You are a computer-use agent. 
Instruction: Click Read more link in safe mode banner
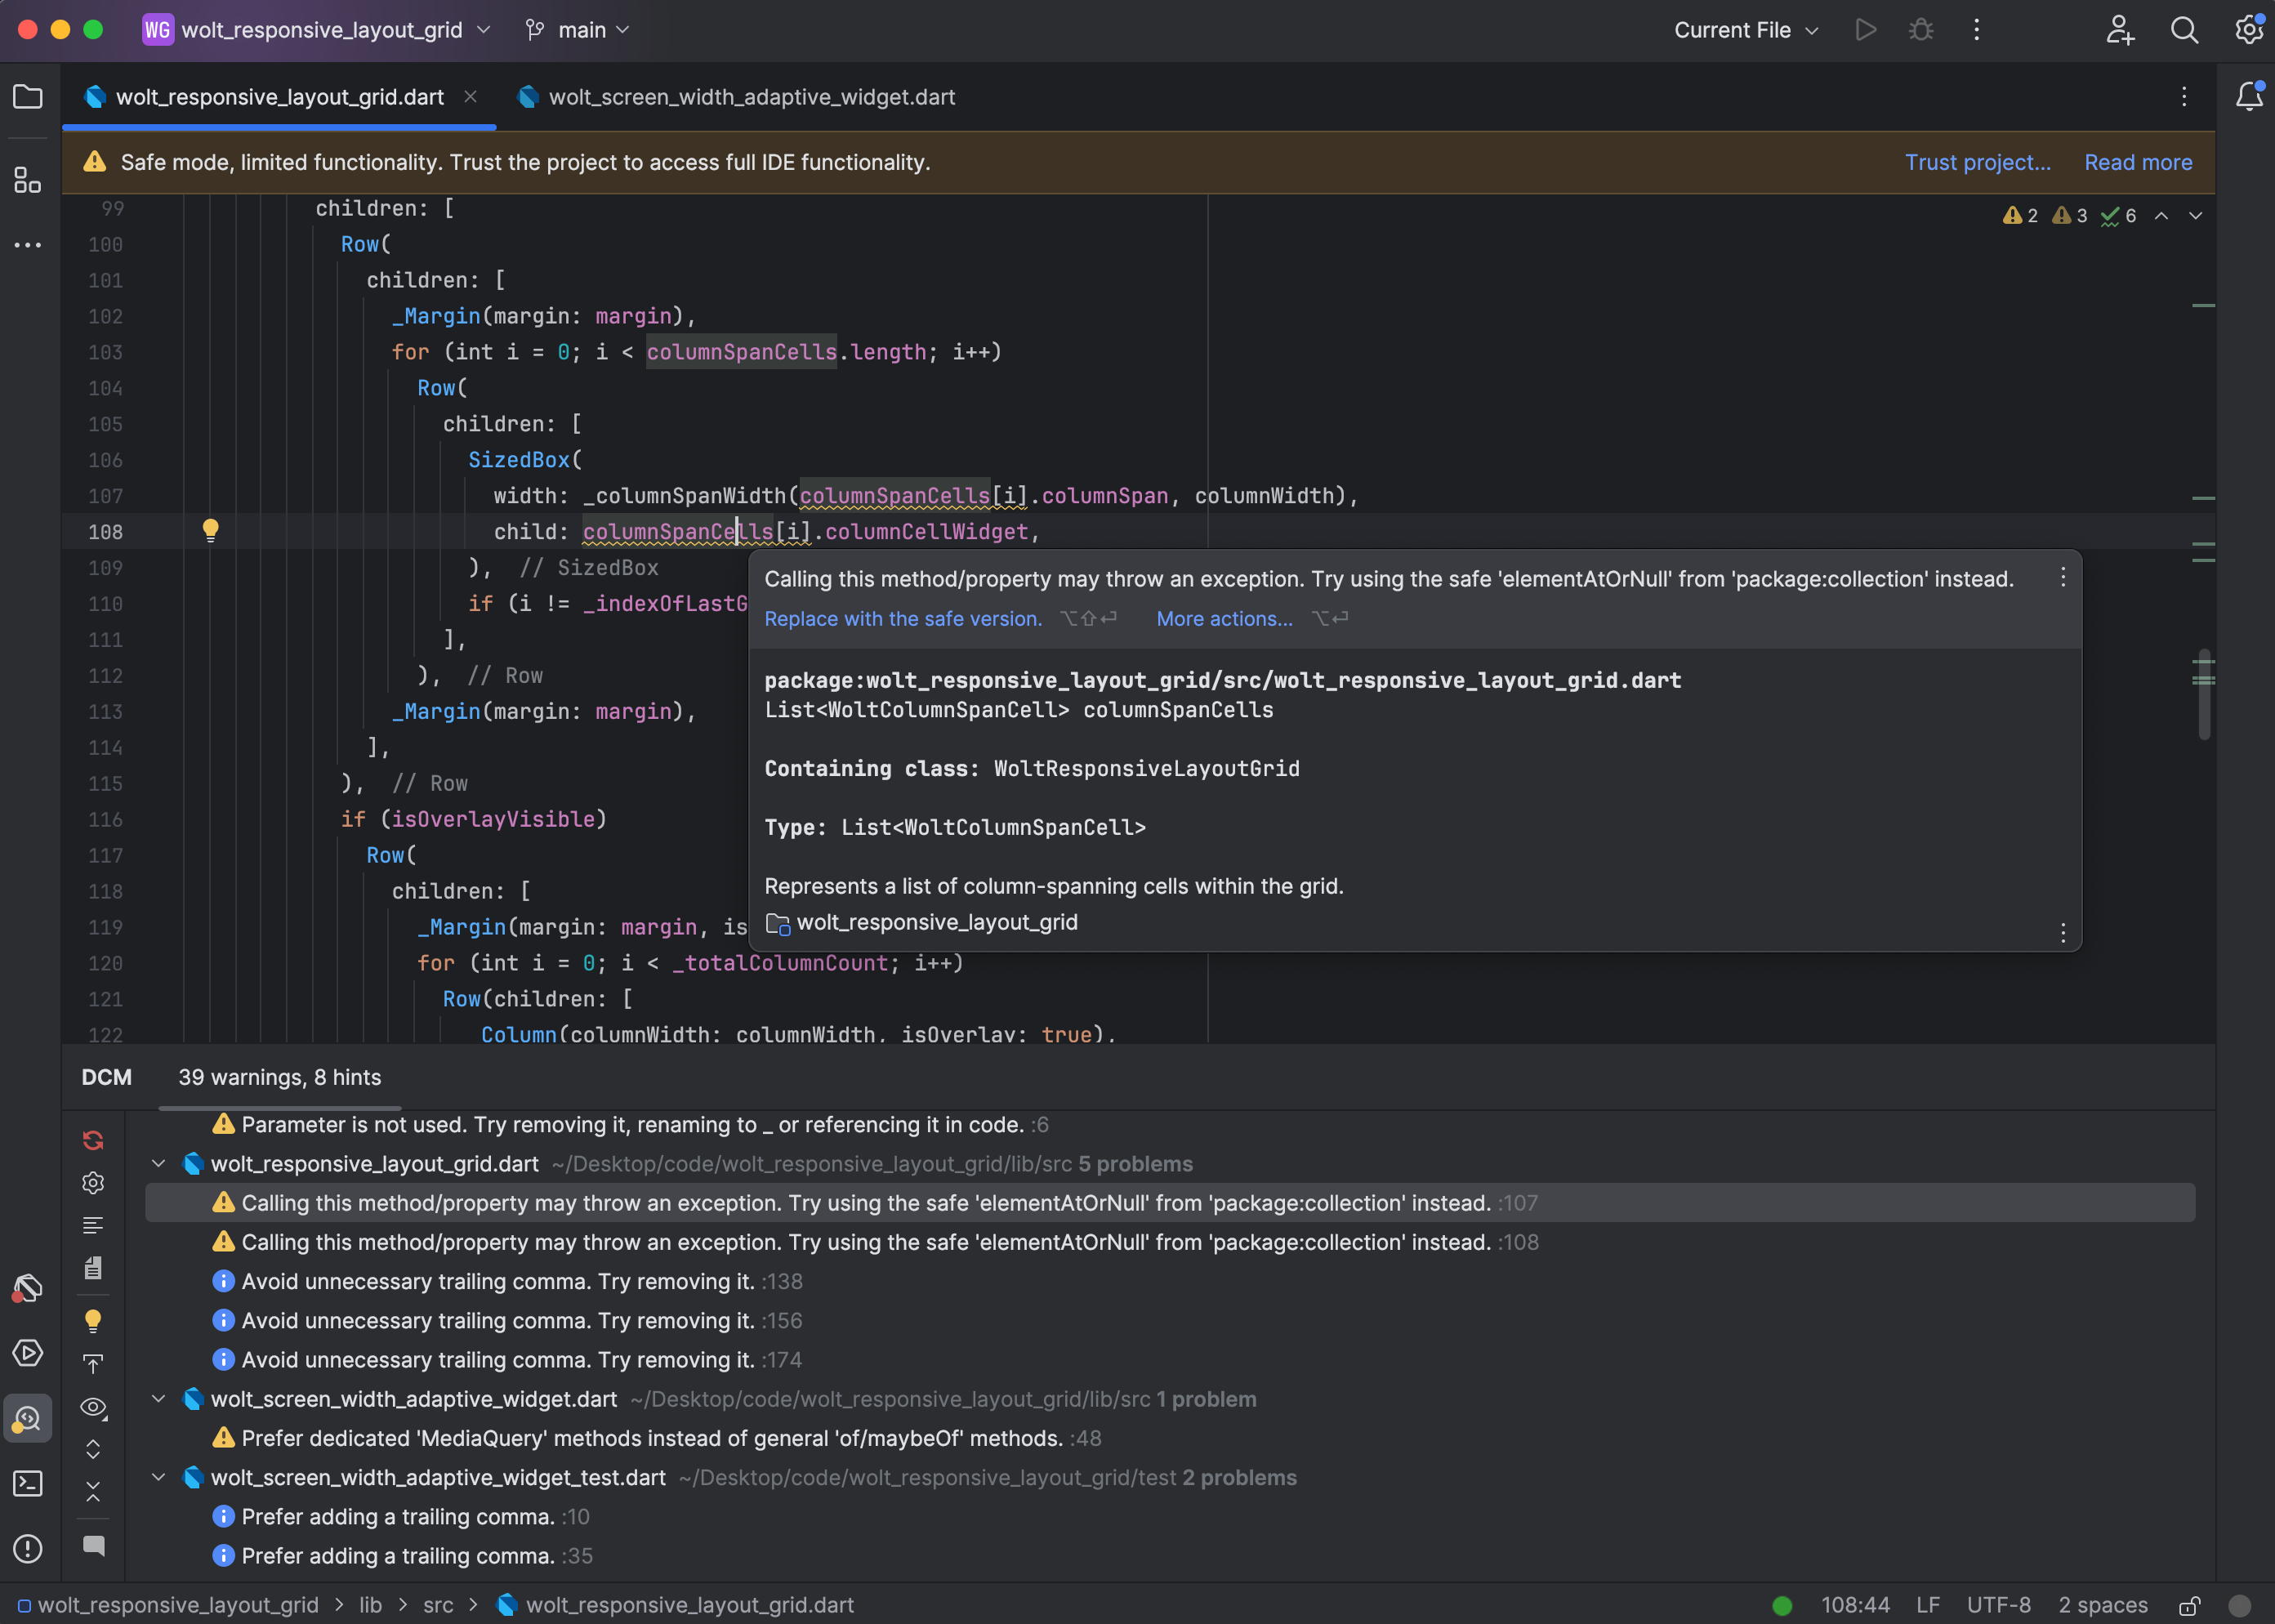[2138, 162]
